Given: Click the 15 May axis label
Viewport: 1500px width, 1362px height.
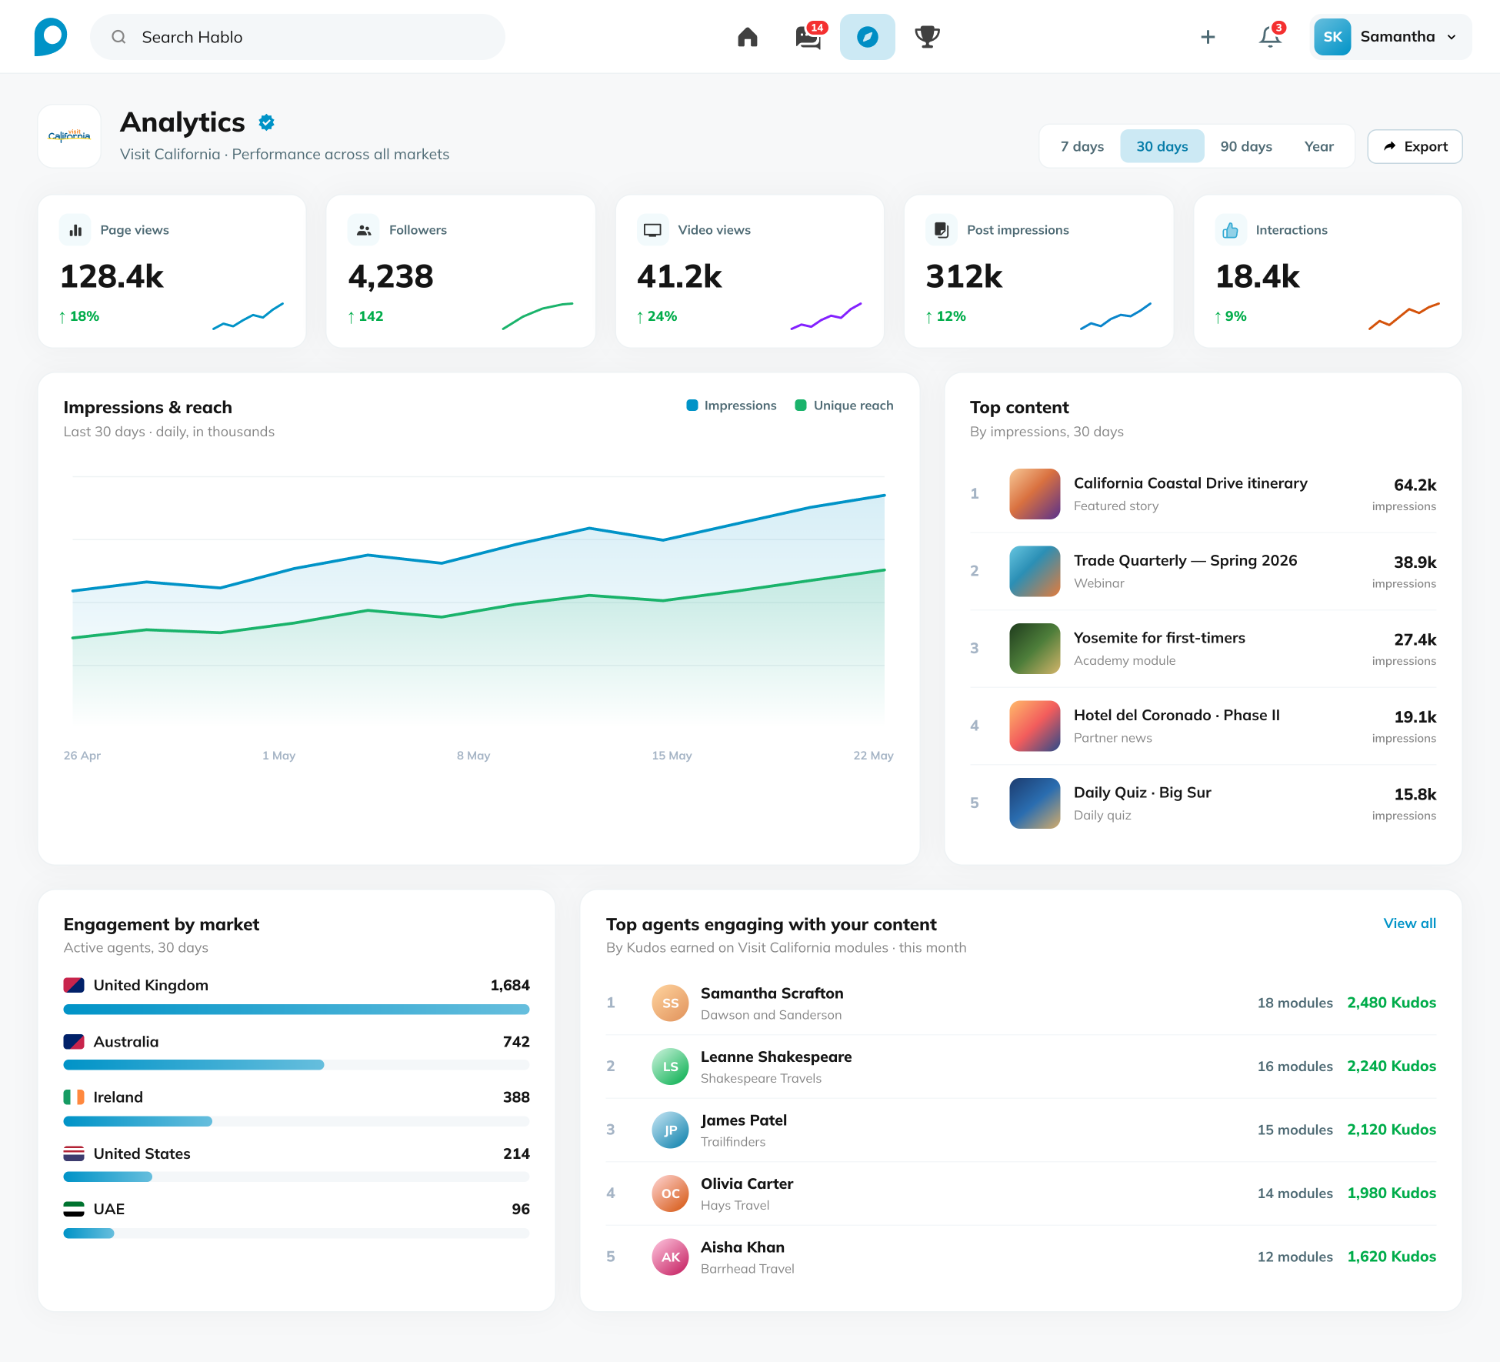Looking at the screenshot, I should [672, 756].
